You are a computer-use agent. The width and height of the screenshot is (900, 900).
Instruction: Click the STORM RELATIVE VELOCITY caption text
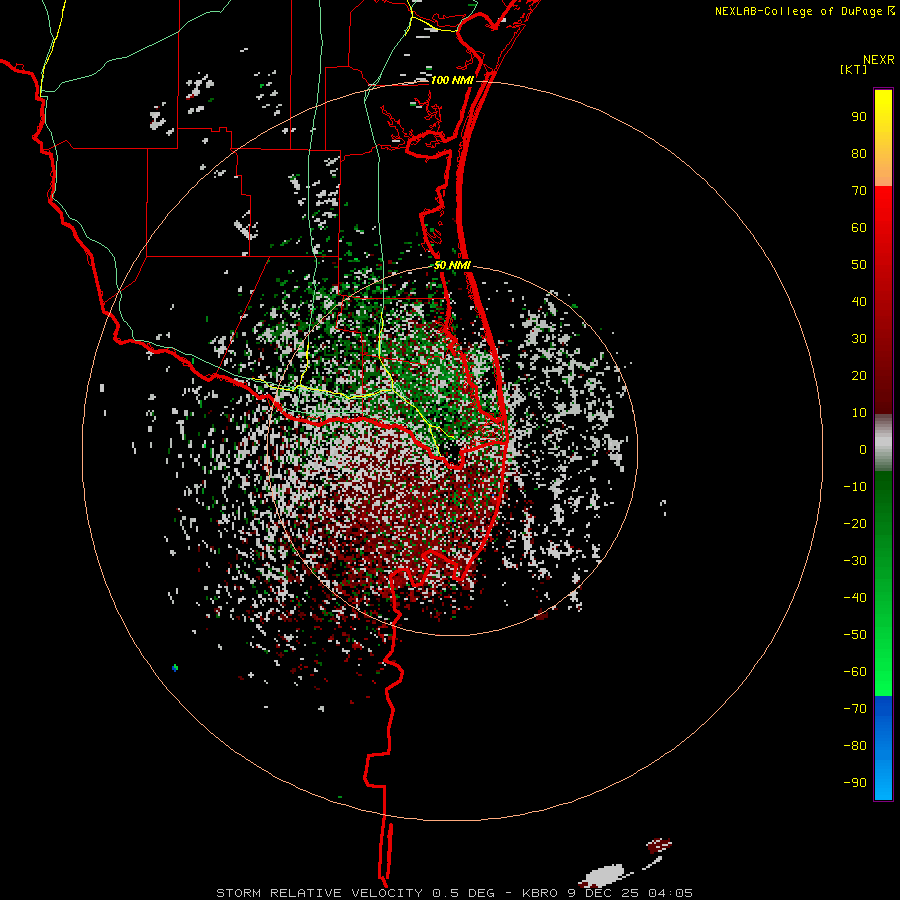(x=320, y=893)
